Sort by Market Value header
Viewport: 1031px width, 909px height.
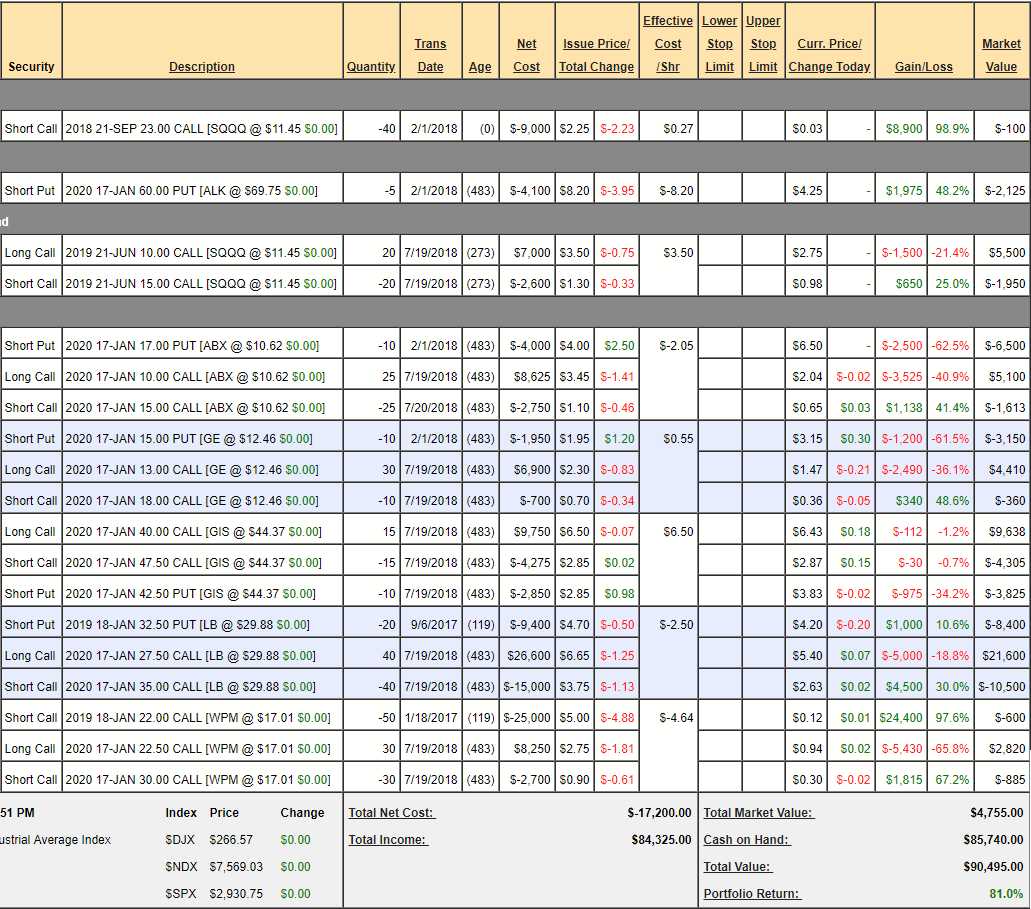[1001, 55]
